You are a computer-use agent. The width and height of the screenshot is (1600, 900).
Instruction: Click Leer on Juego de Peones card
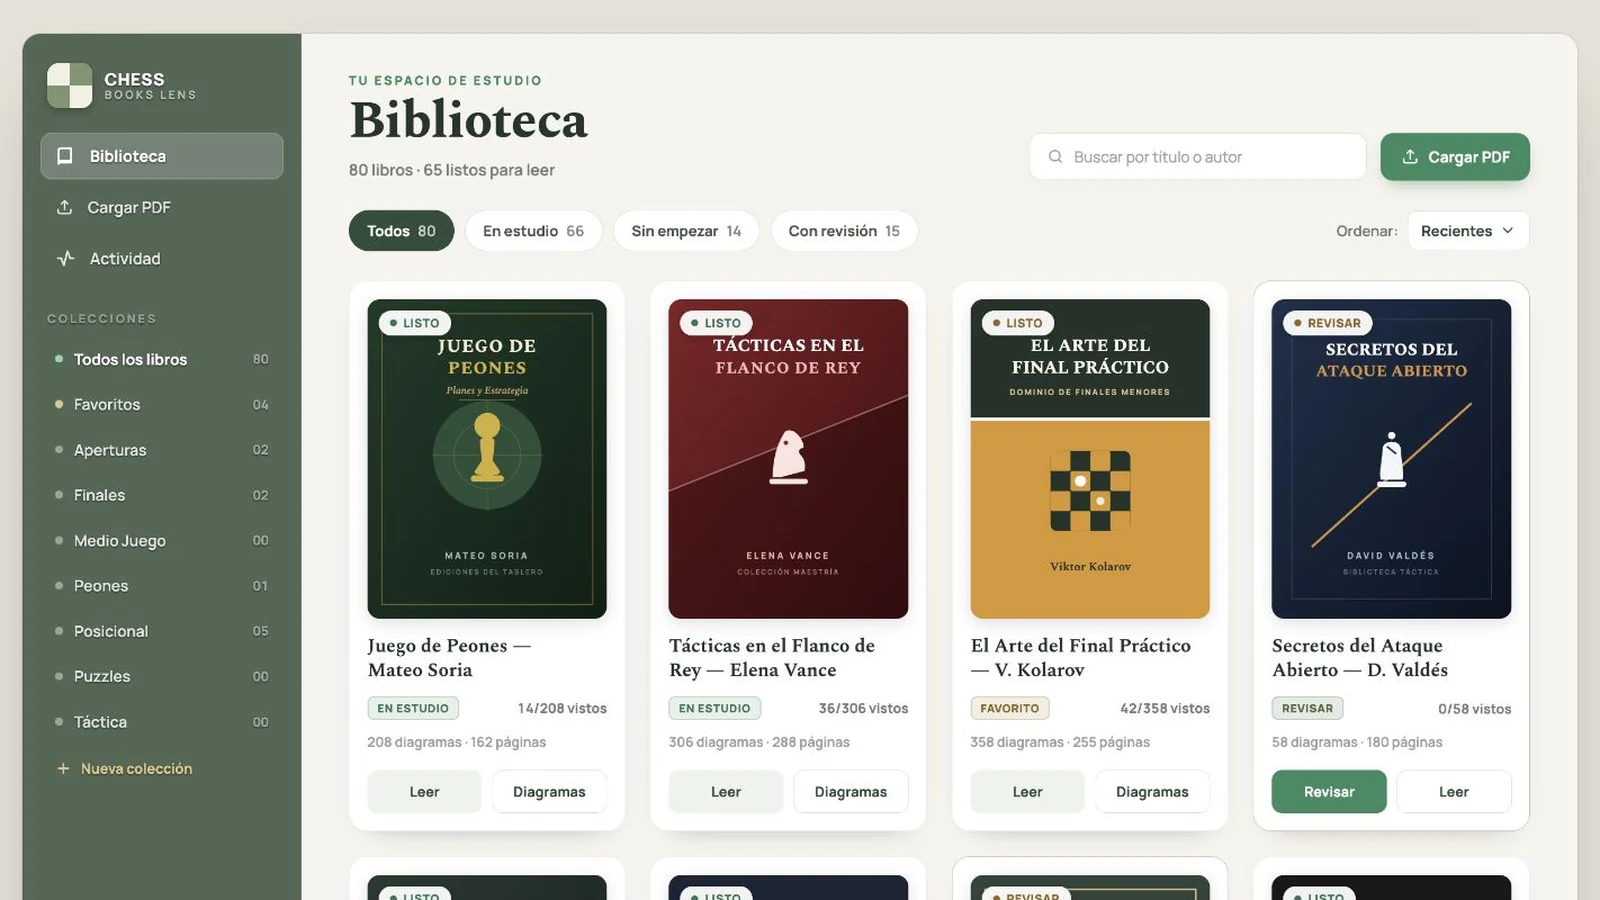424,792
